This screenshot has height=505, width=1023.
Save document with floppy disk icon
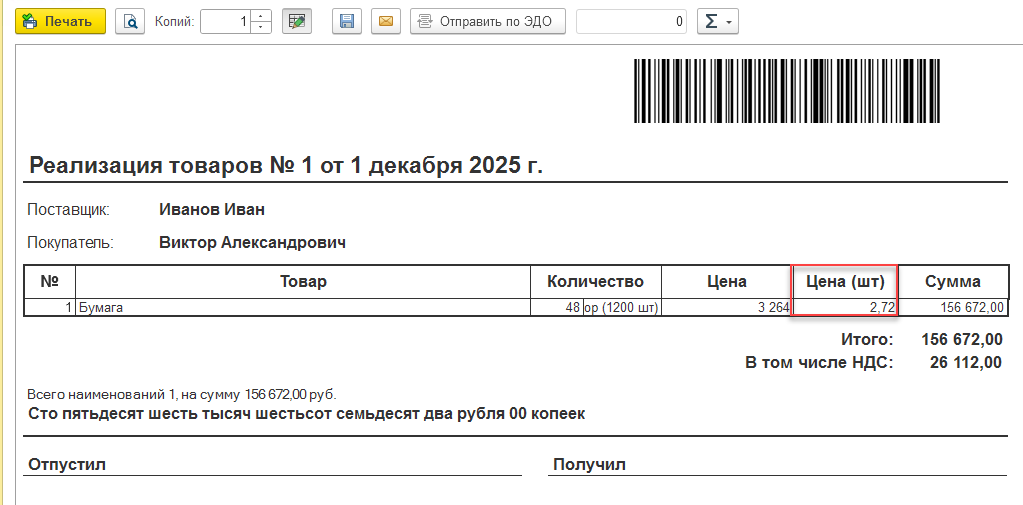[347, 21]
